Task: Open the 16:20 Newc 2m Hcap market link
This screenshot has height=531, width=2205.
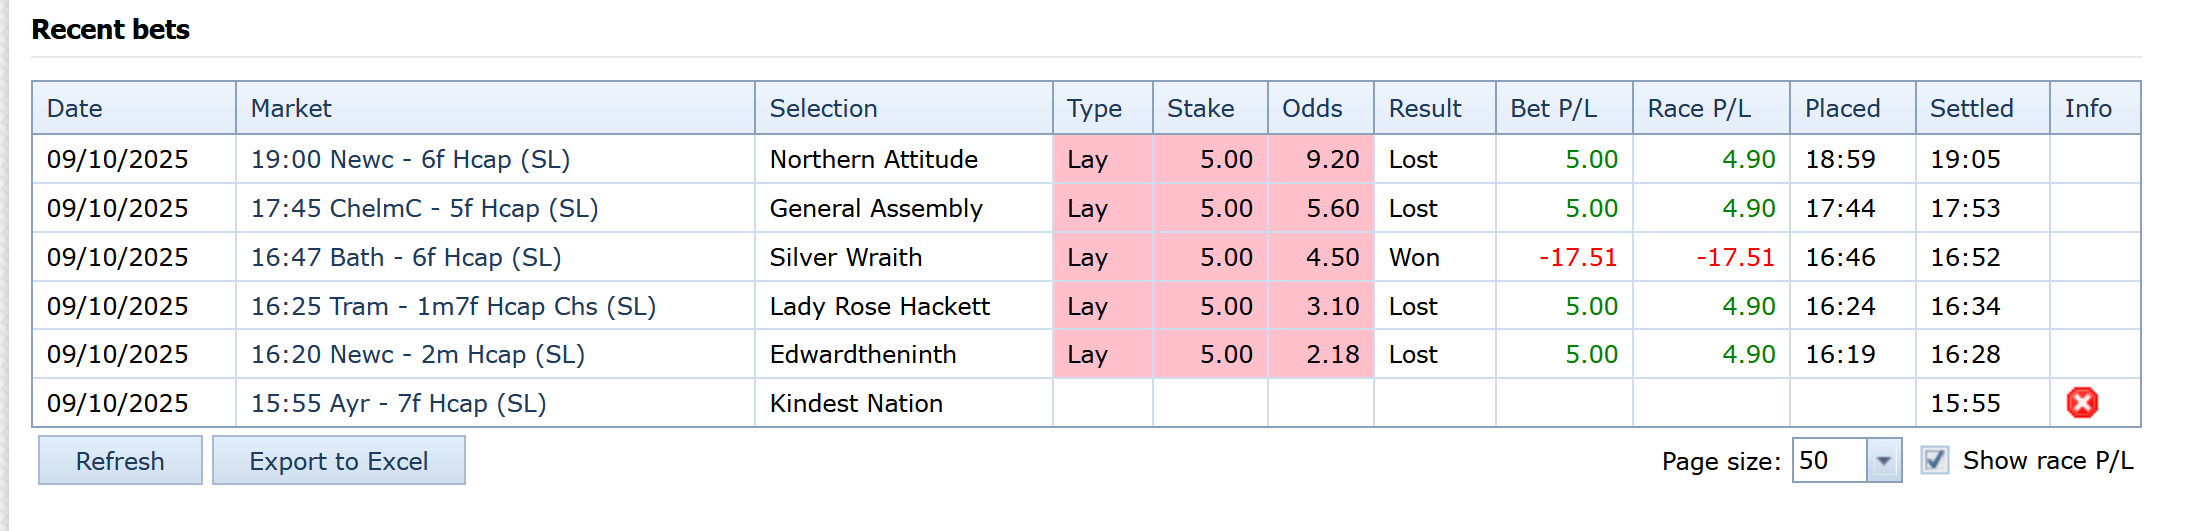Action: coord(417,354)
